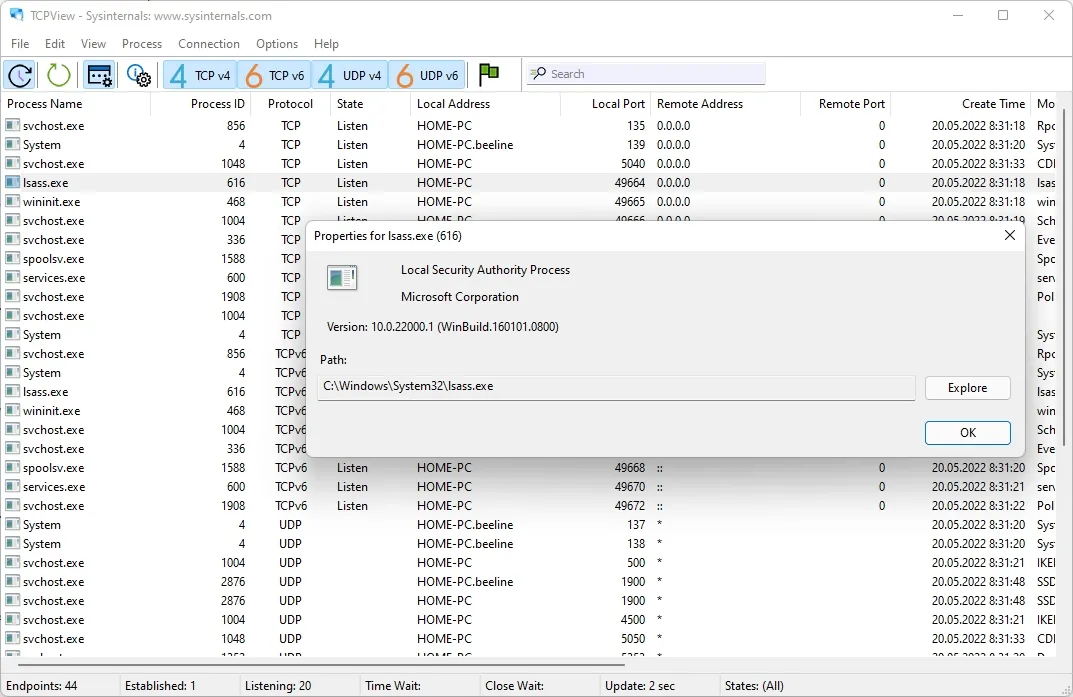Click the Explore button

click(968, 388)
